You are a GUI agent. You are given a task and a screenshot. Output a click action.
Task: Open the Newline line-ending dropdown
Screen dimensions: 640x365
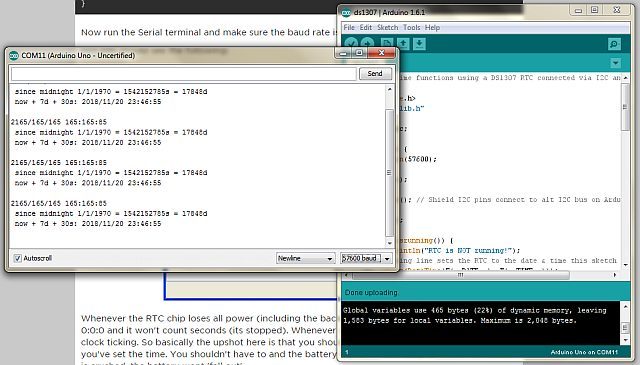coord(305,258)
